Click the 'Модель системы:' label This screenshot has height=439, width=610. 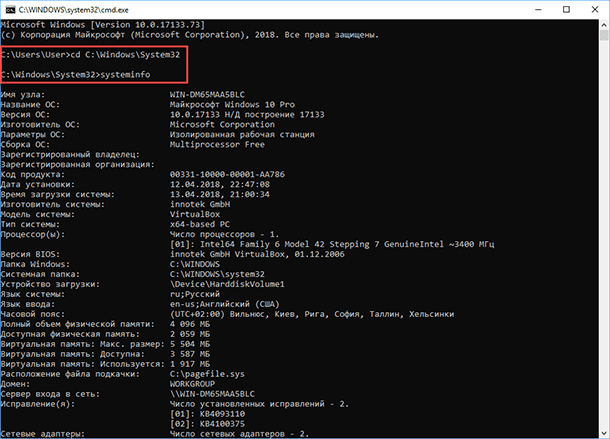(x=38, y=214)
